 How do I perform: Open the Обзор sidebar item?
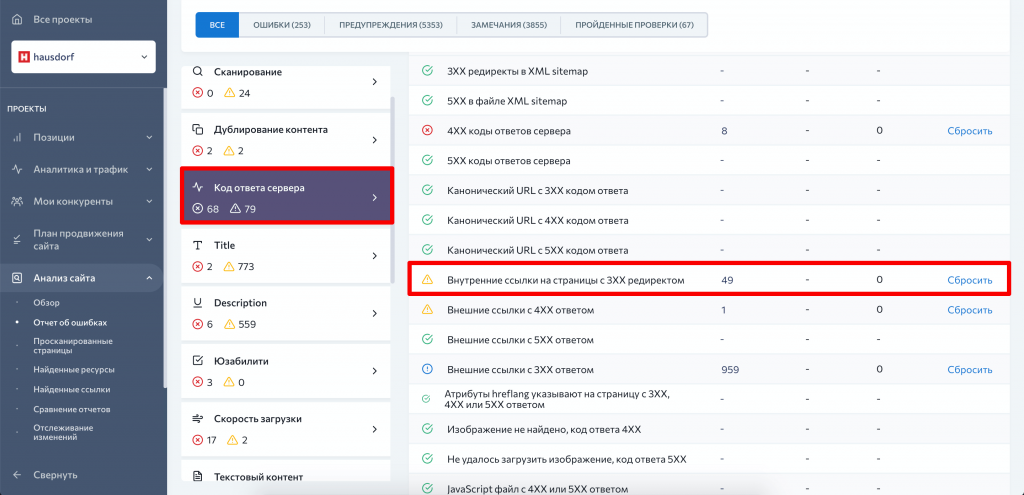tap(47, 303)
